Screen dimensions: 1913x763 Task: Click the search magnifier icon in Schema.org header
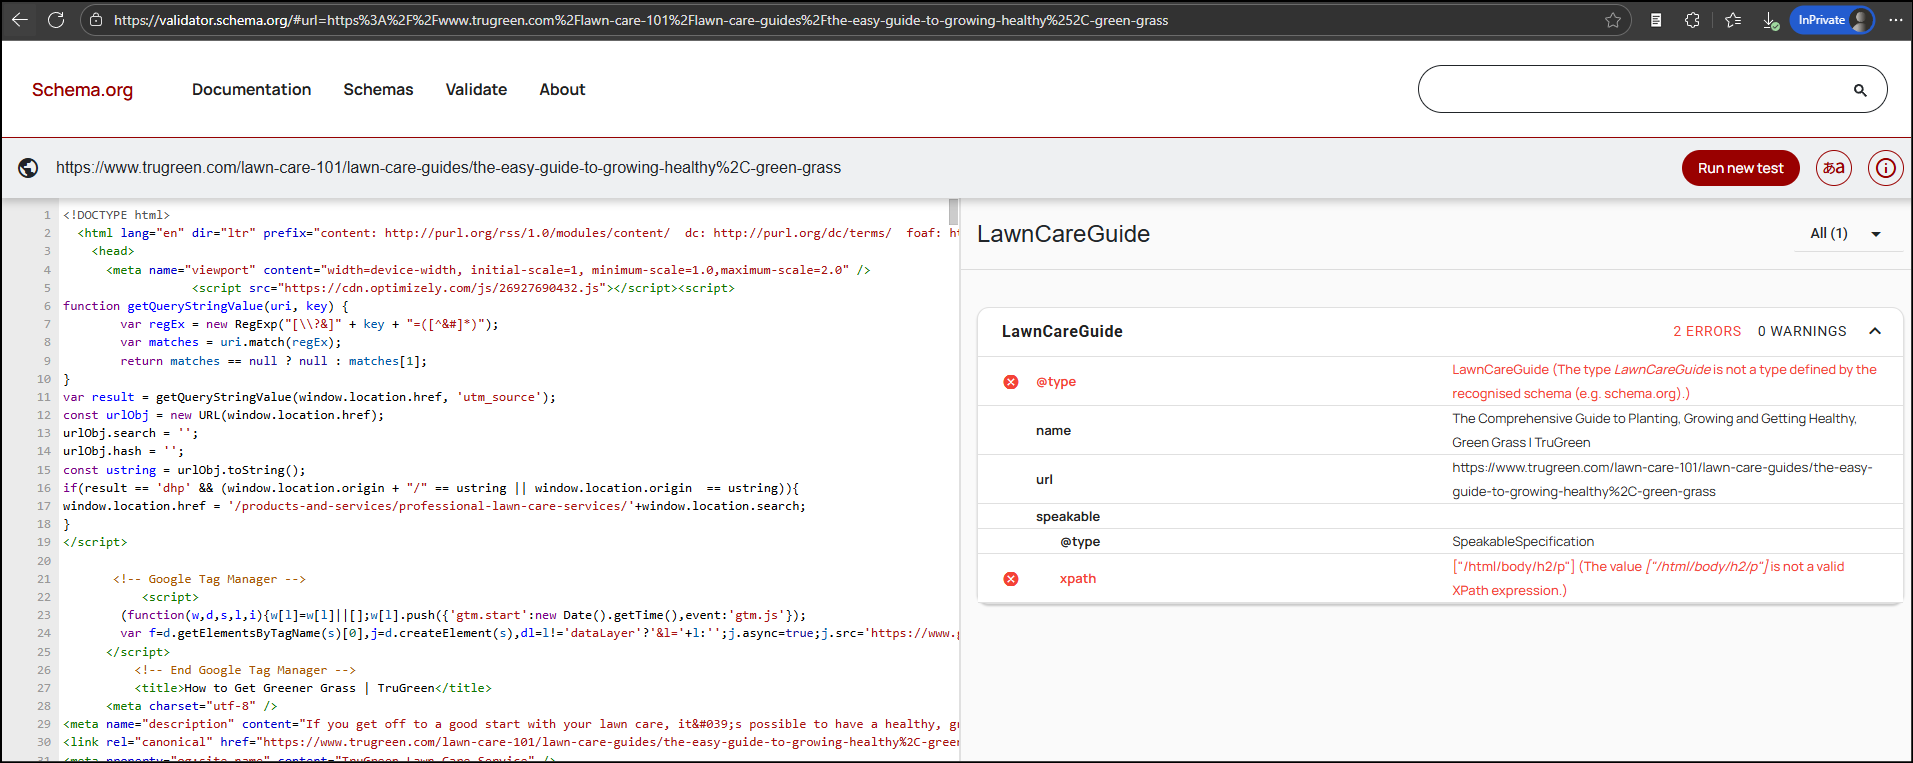pos(1860,90)
